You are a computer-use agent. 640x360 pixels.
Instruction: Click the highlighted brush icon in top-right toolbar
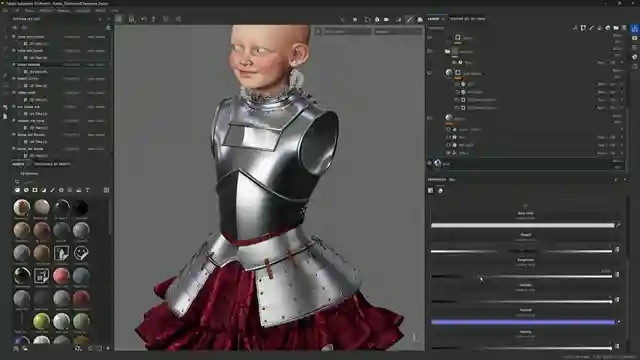coord(410,19)
